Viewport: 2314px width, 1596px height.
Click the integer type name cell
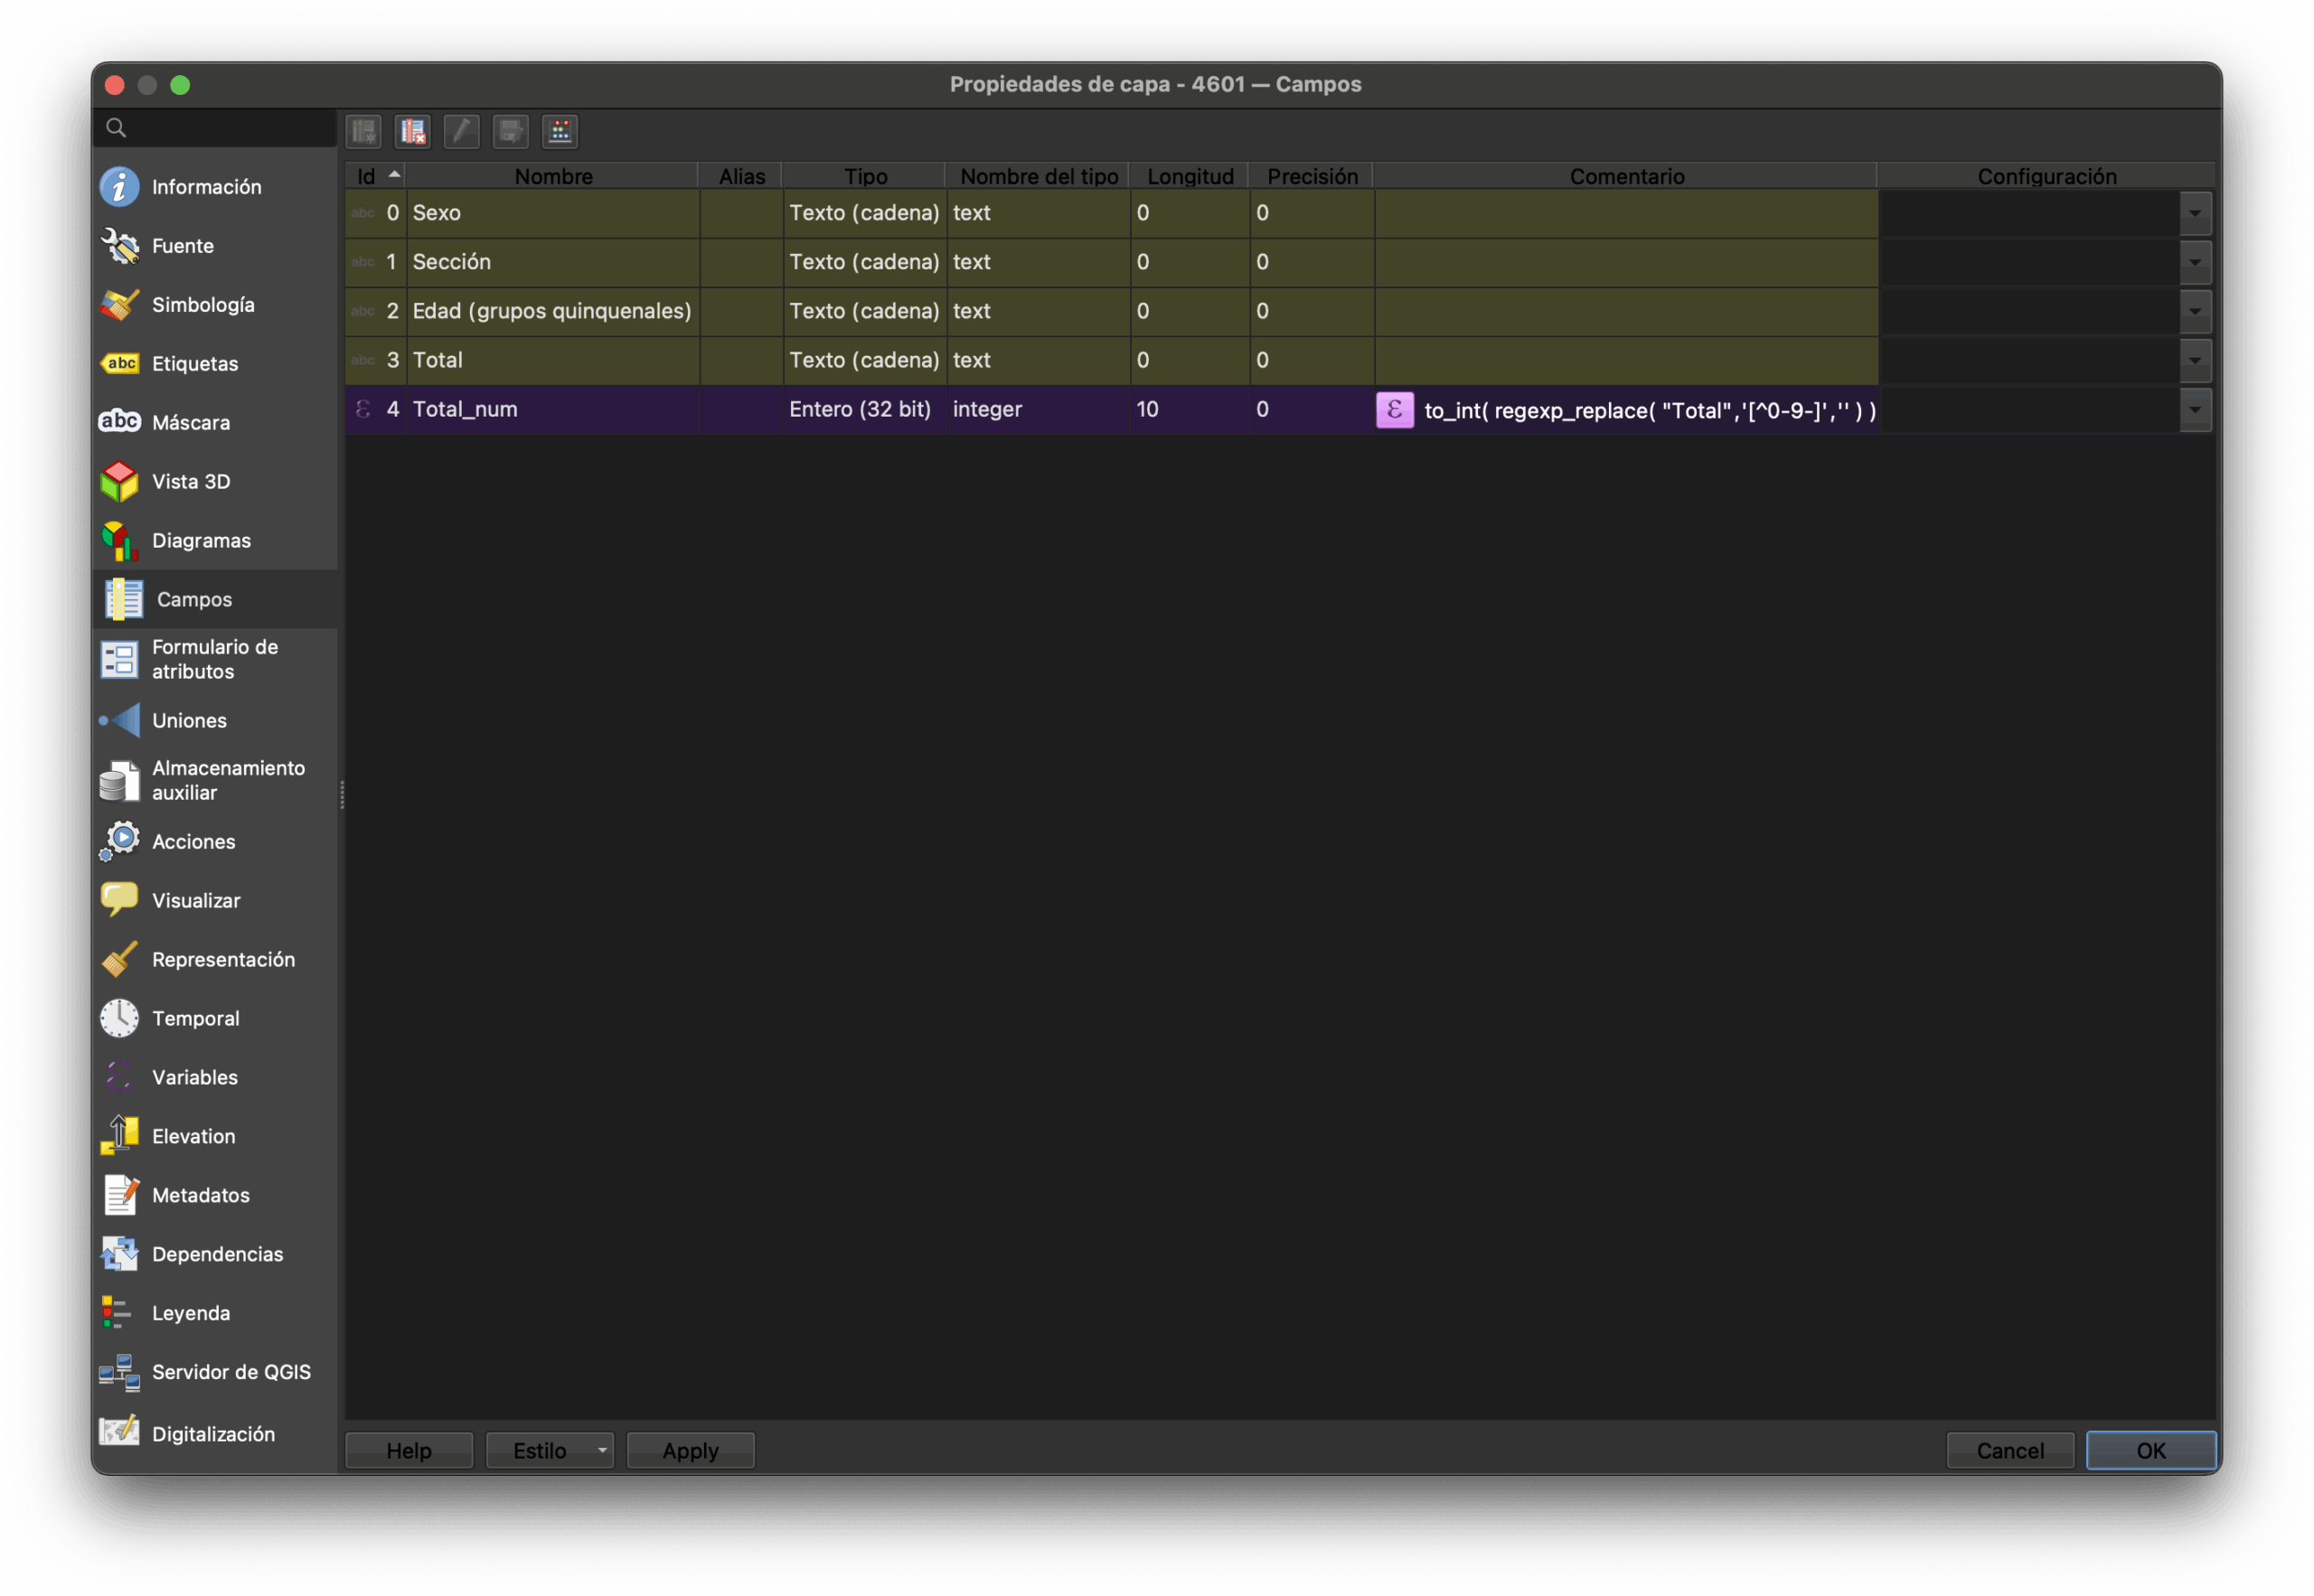1038,409
